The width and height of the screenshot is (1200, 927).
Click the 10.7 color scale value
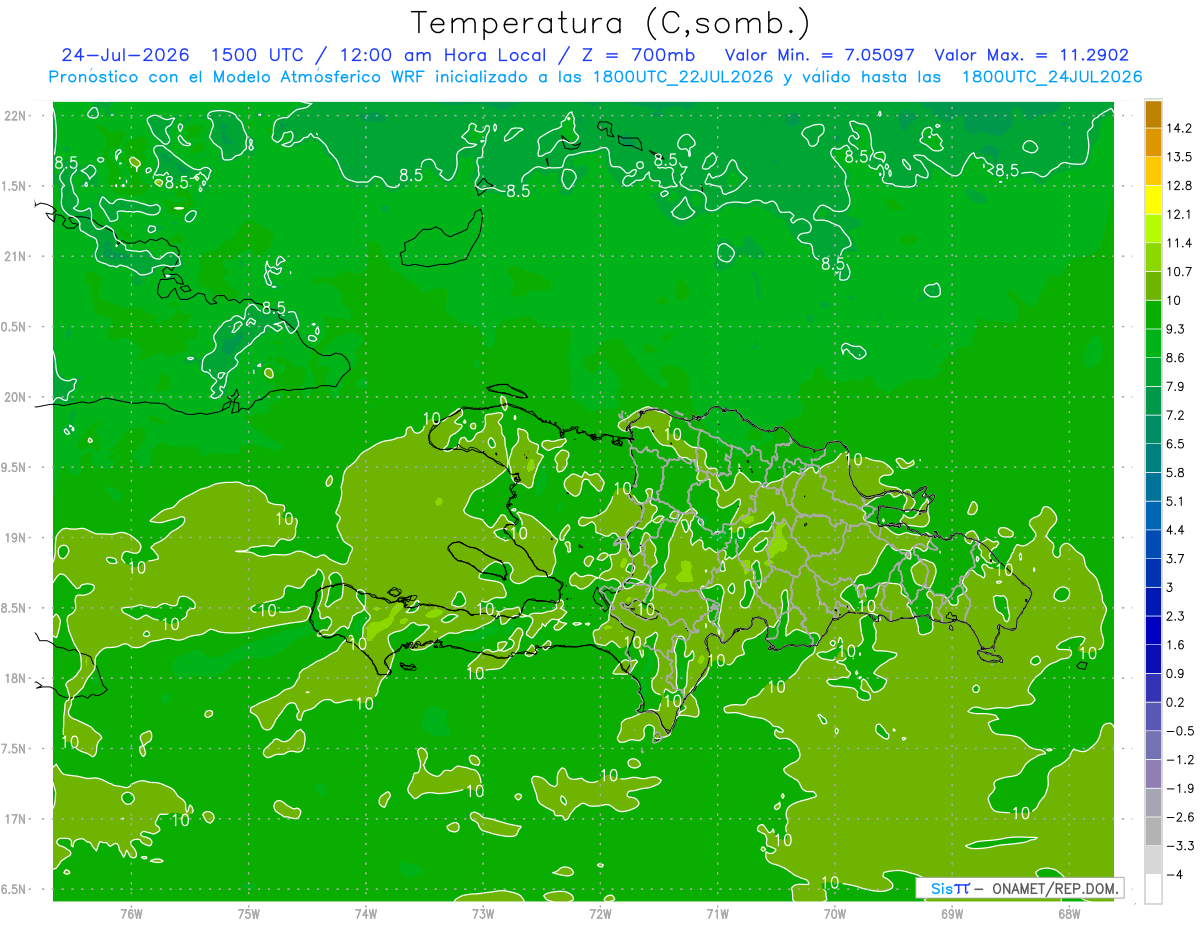1179,272
